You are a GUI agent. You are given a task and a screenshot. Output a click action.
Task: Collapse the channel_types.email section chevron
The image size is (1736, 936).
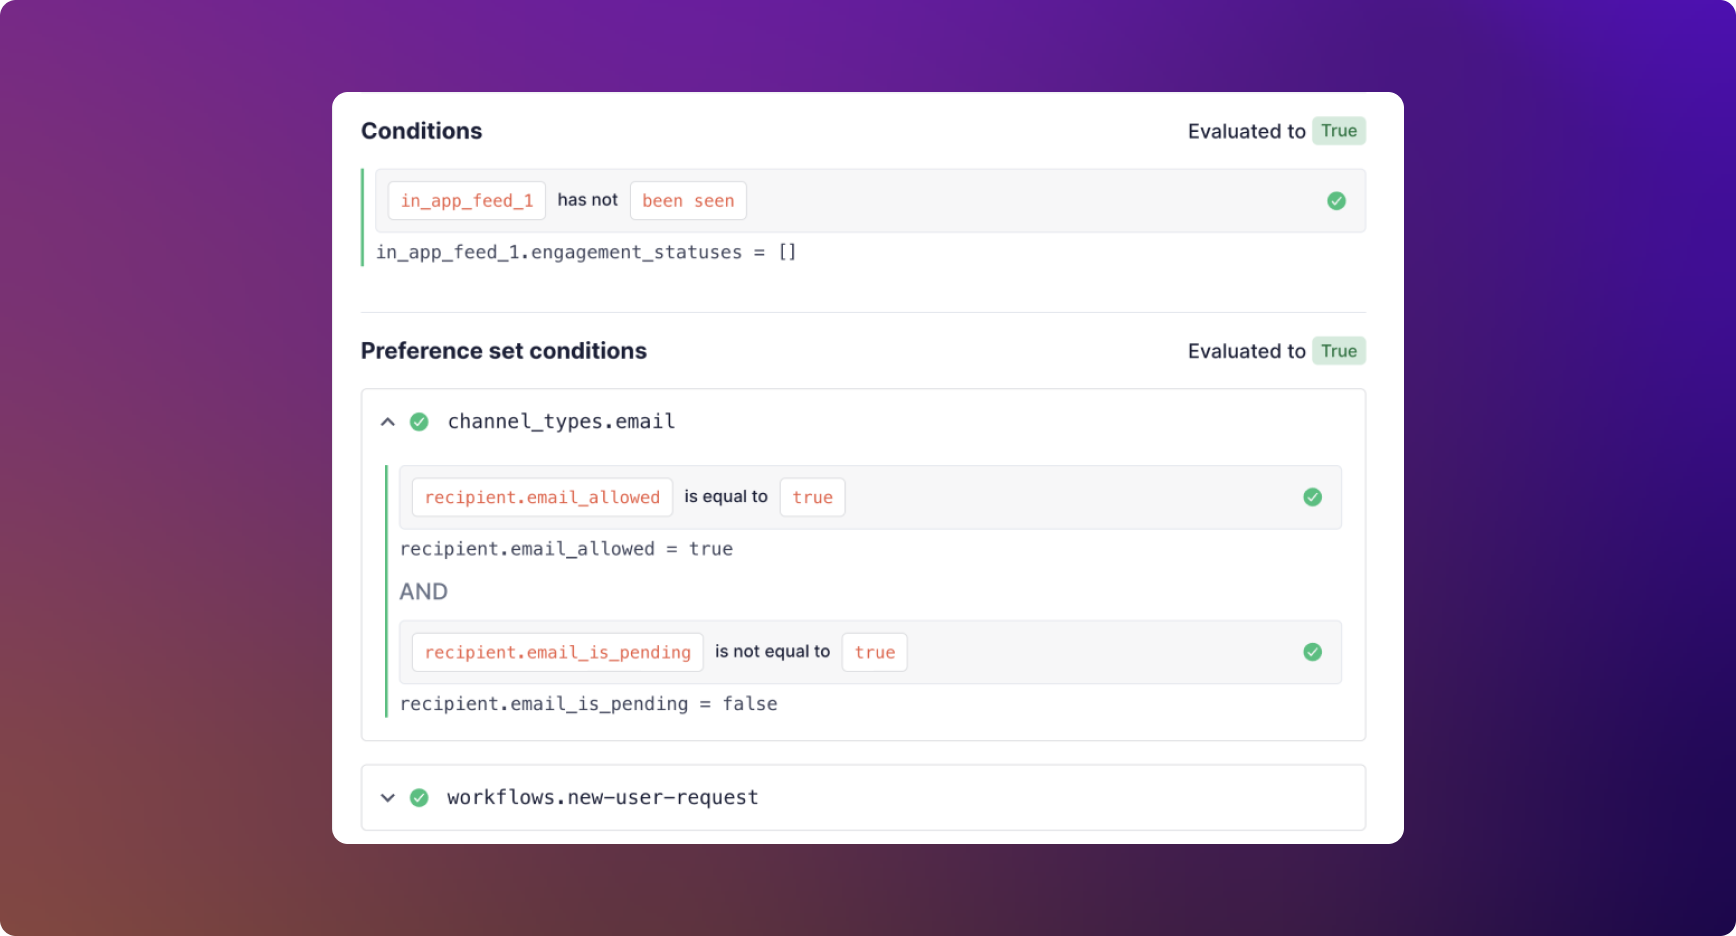click(x=388, y=422)
